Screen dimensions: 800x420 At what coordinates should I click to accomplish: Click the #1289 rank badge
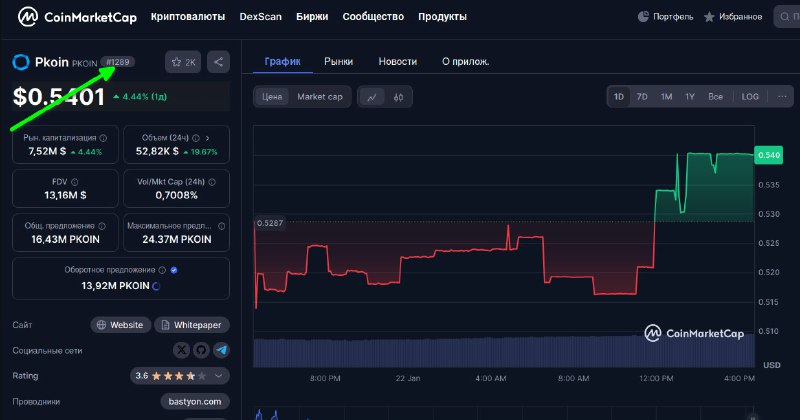(x=118, y=62)
